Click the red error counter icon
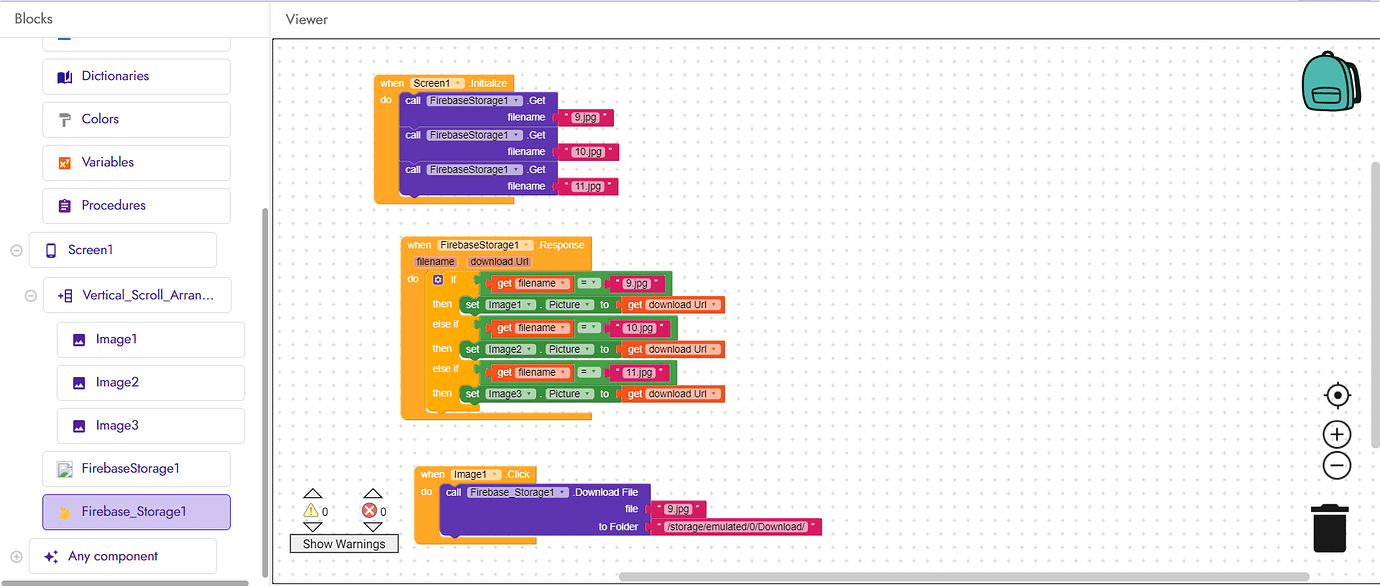Image resolution: width=1380 pixels, height=586 pixels. (369, 511)
